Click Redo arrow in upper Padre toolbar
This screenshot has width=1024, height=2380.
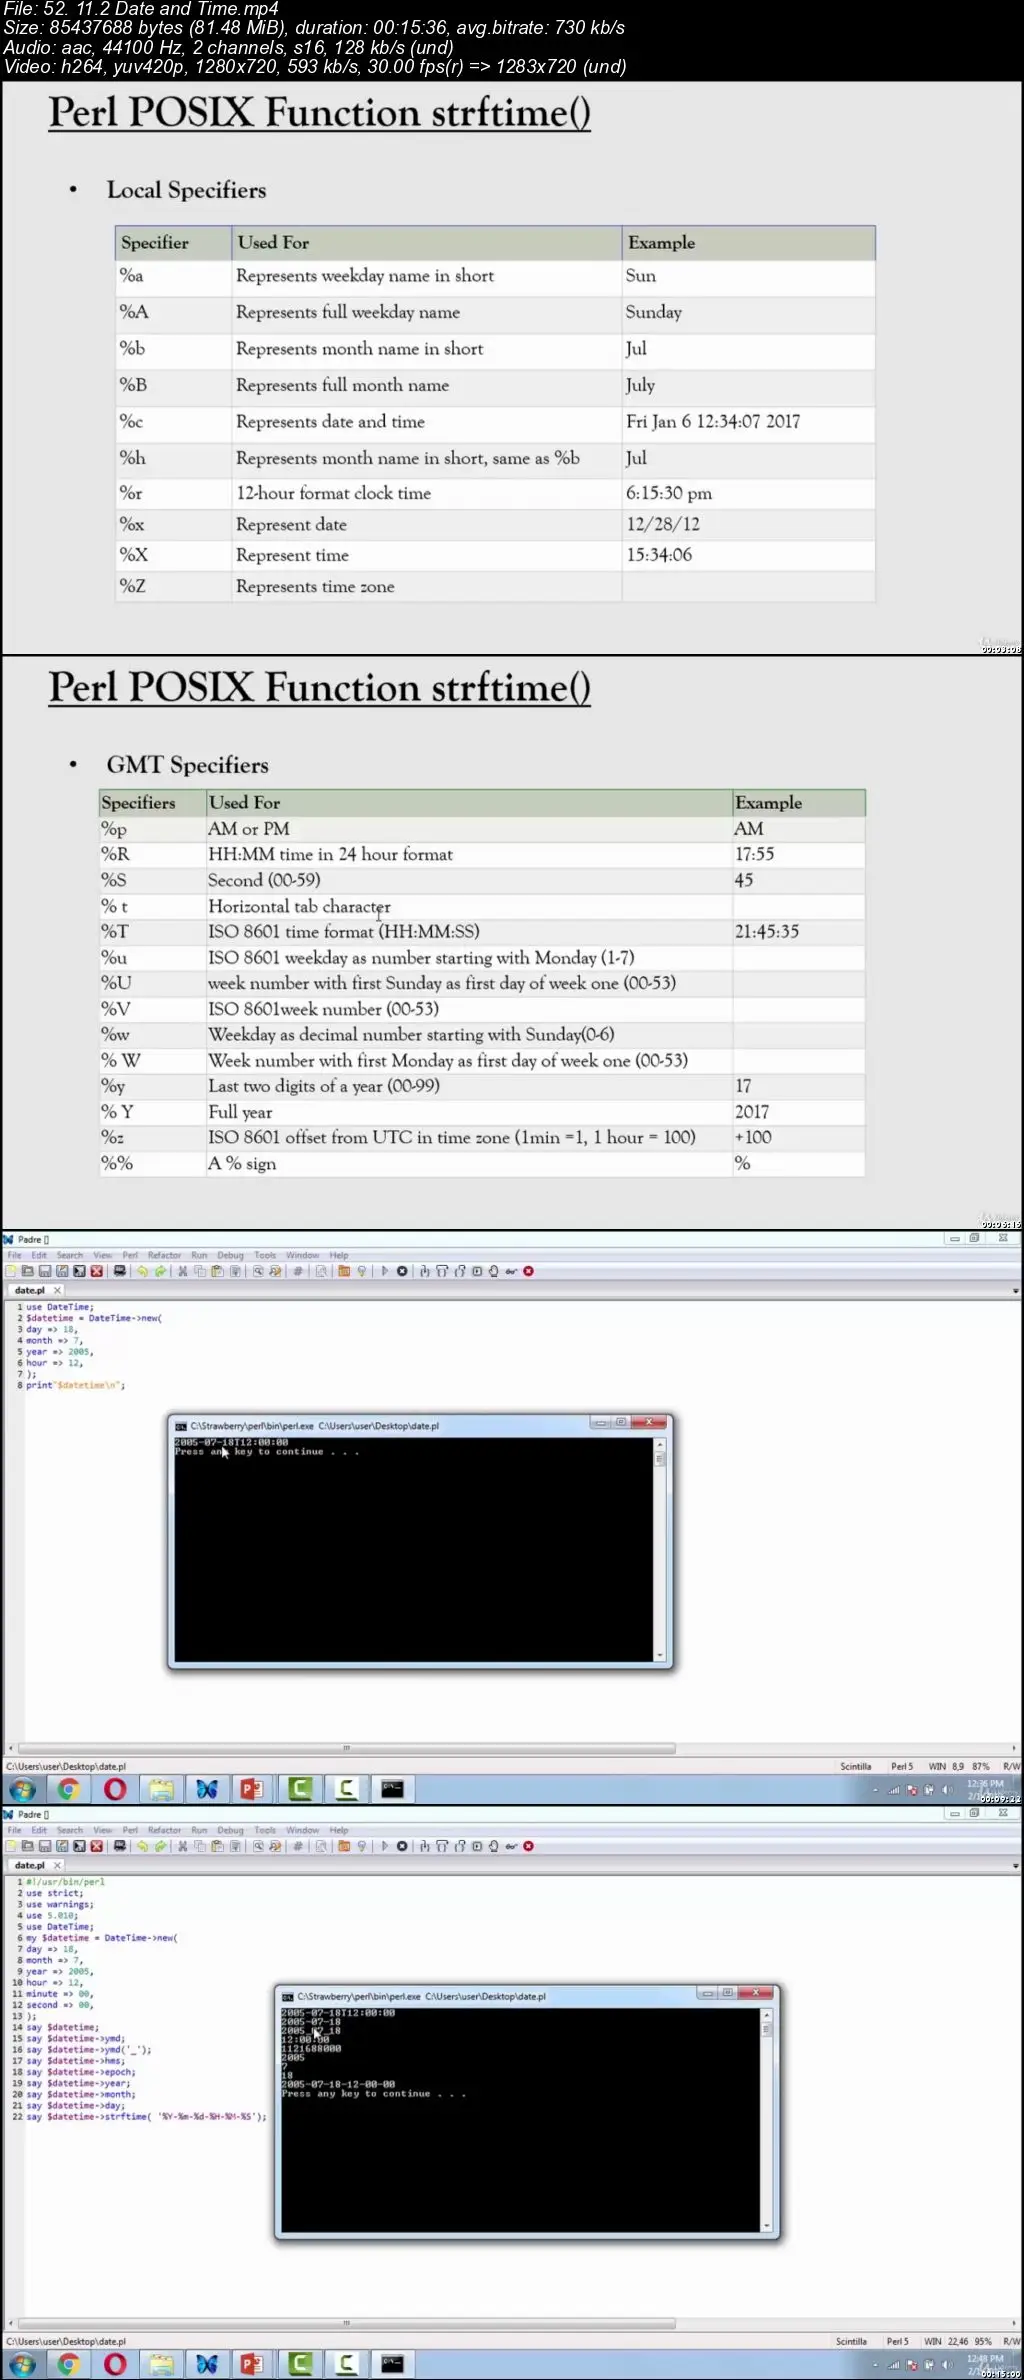click(x=160, y=1271)
